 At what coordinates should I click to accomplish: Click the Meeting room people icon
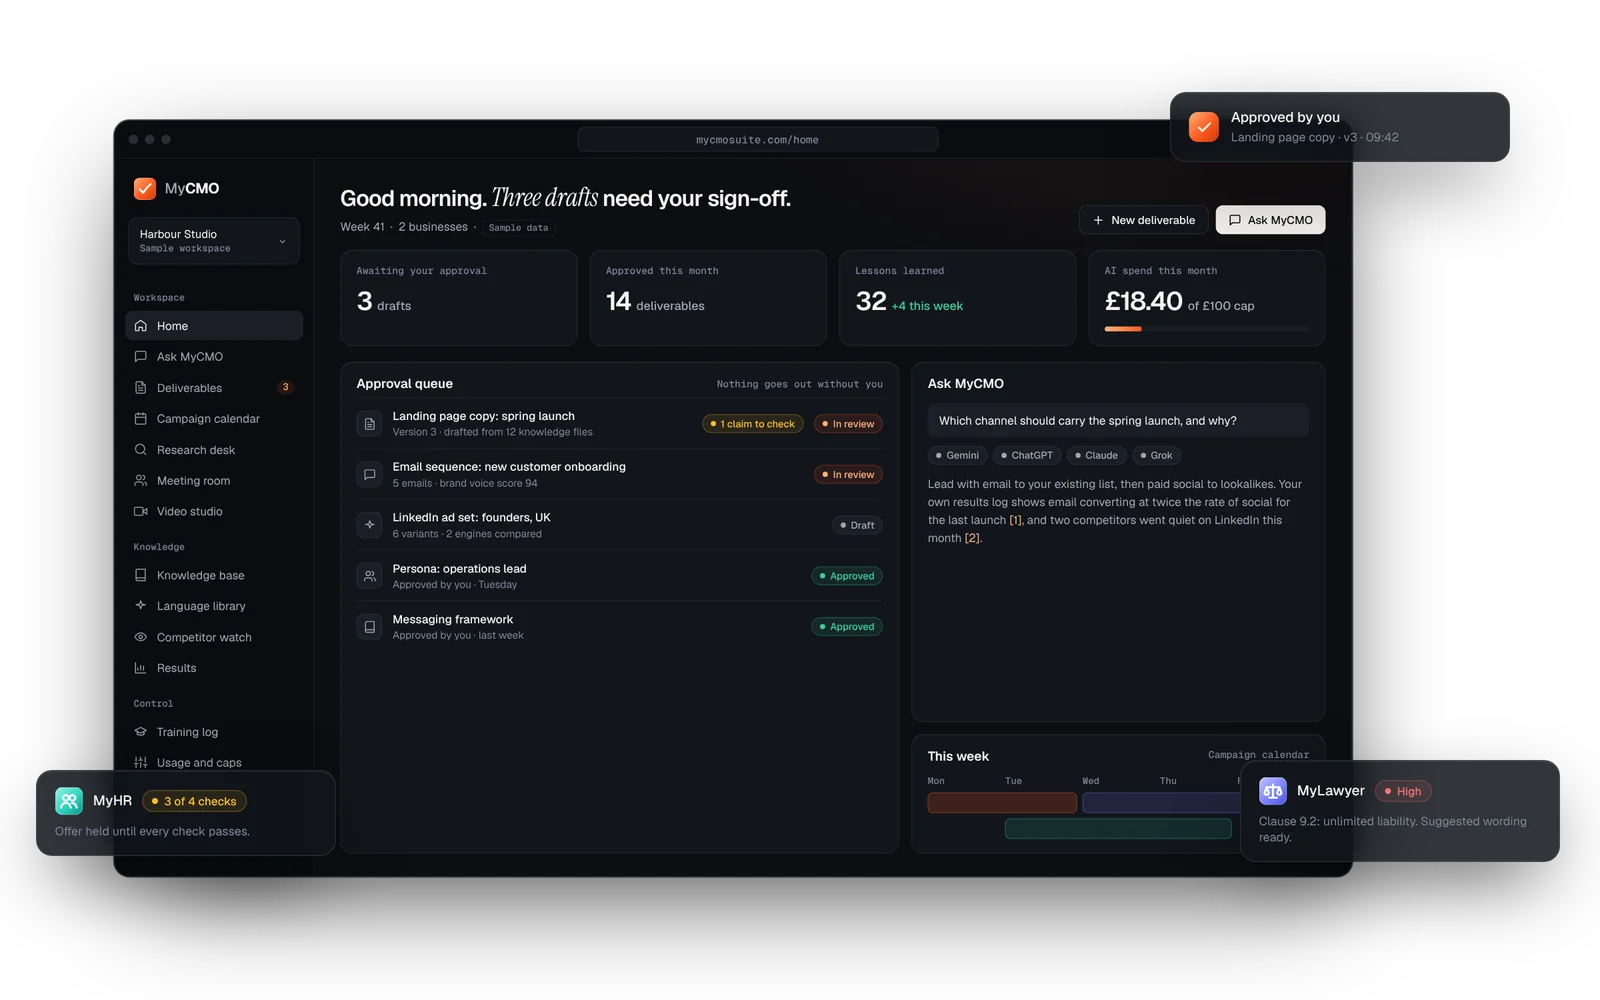click(141, 481)
